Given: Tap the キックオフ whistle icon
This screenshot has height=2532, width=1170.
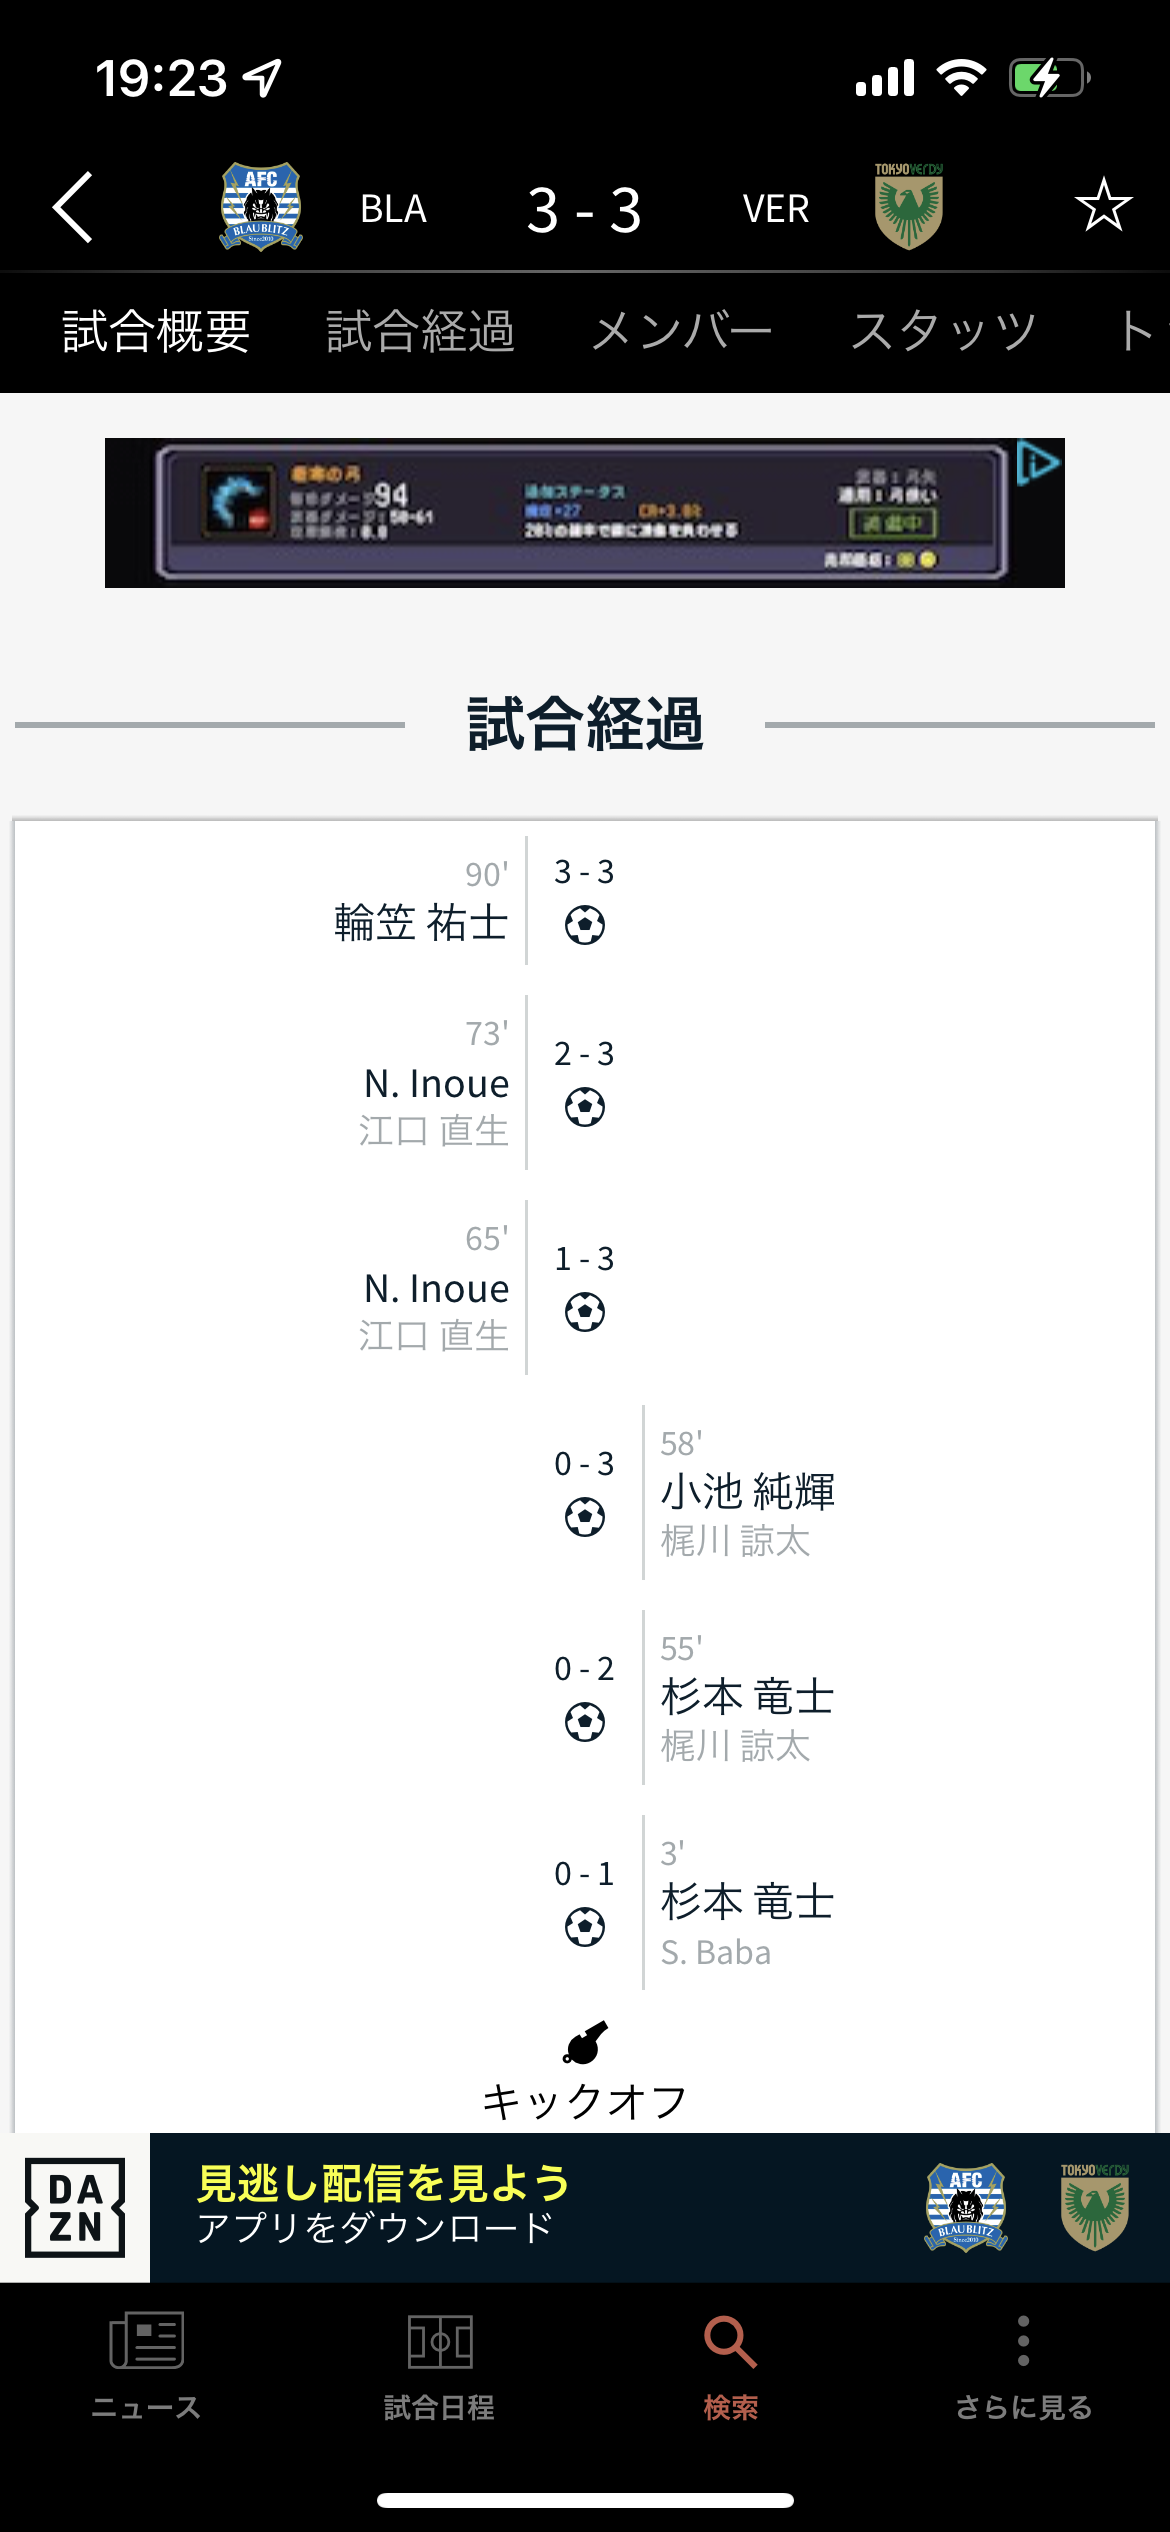Looking at the screenshot, I should [x=585, y=2043].
